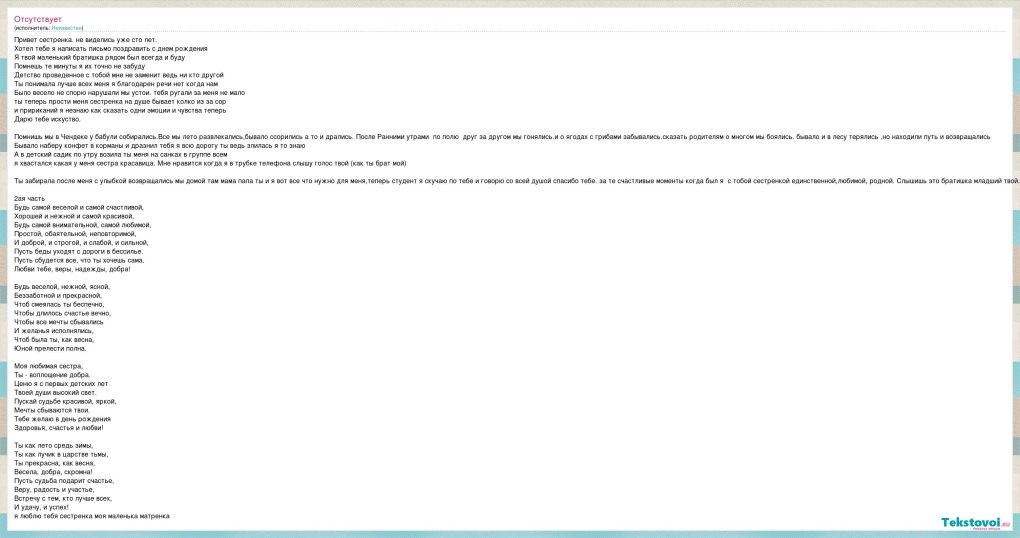This screenshot has height=538, width=1020.
Task: Click the line "Привет сестренка. не виделись уже сто лет."
Action: pyautogui.click(x=85, y=39)
